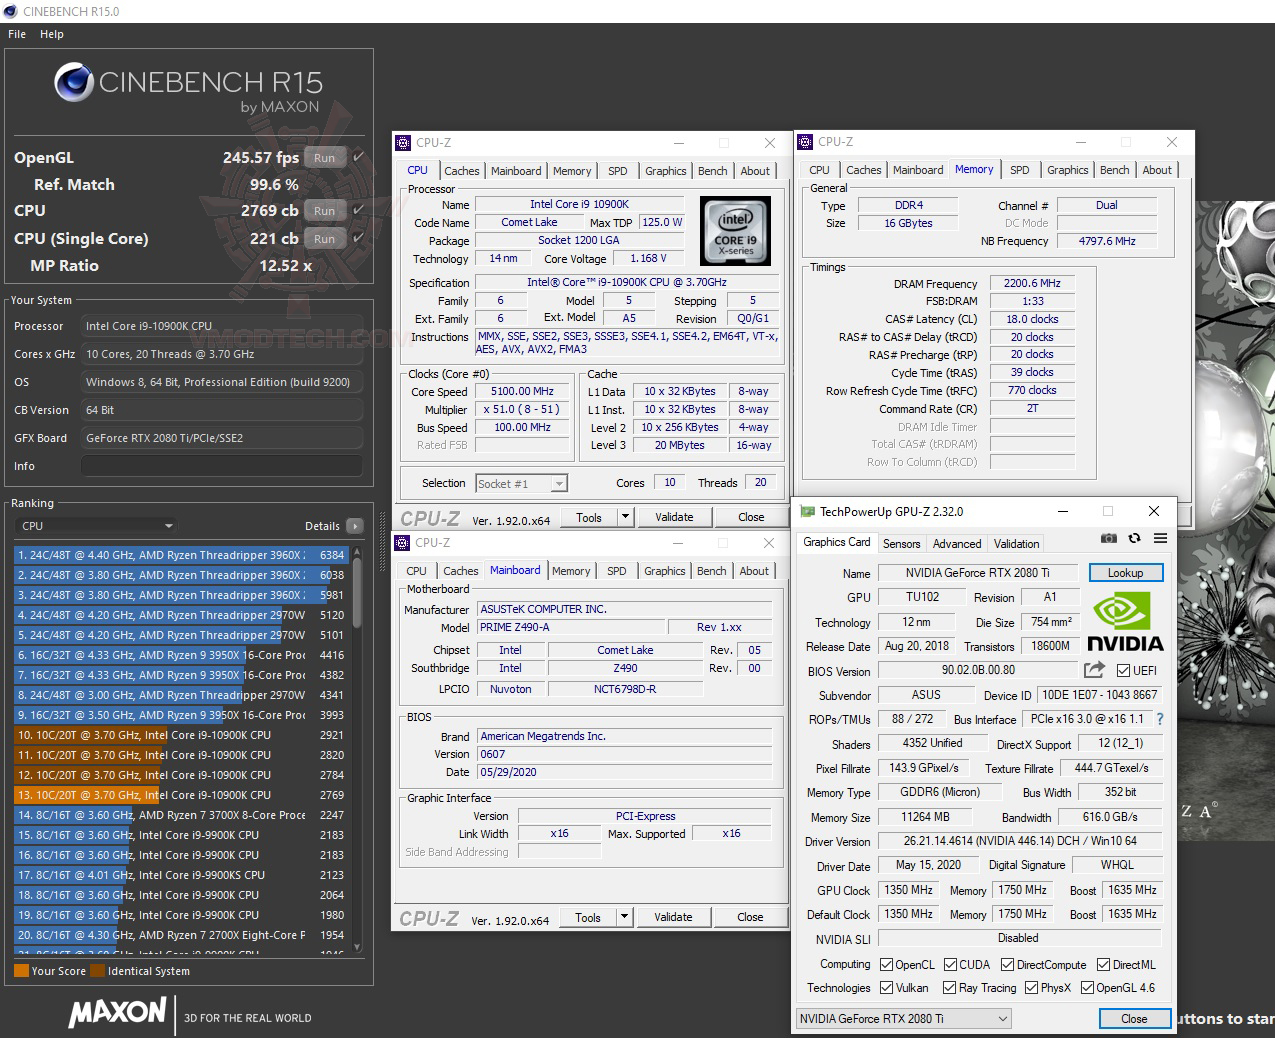Viewport: 1275px width, 1038px height.
Task: Open the graphics card selector dropdown
Action: click(1002, 1018)
